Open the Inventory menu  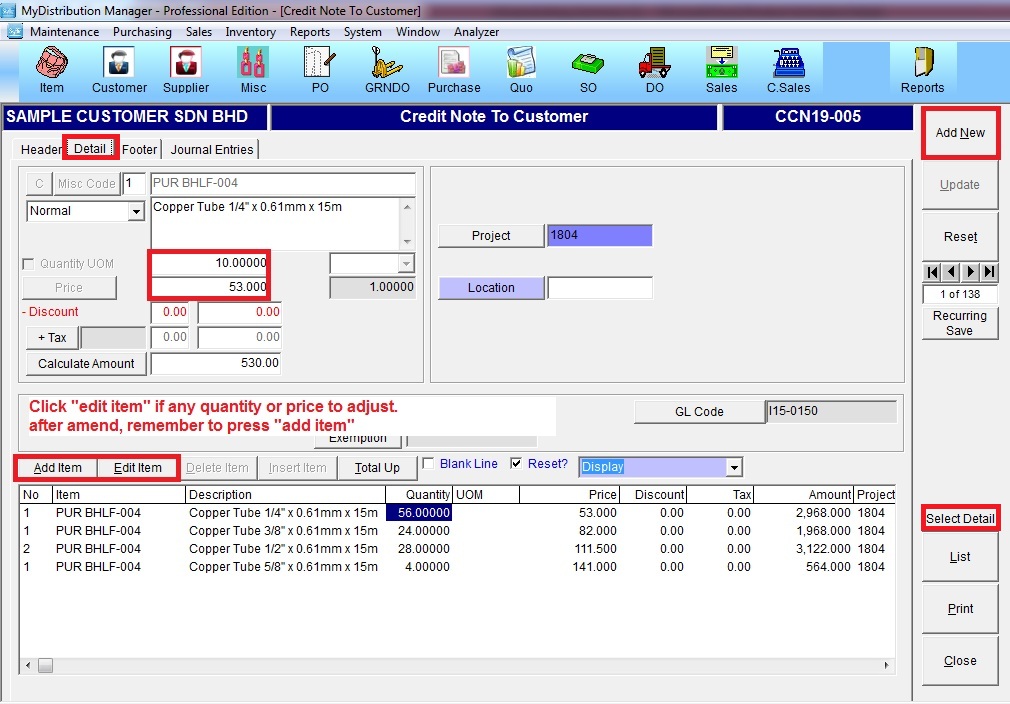tap(250, 32)
